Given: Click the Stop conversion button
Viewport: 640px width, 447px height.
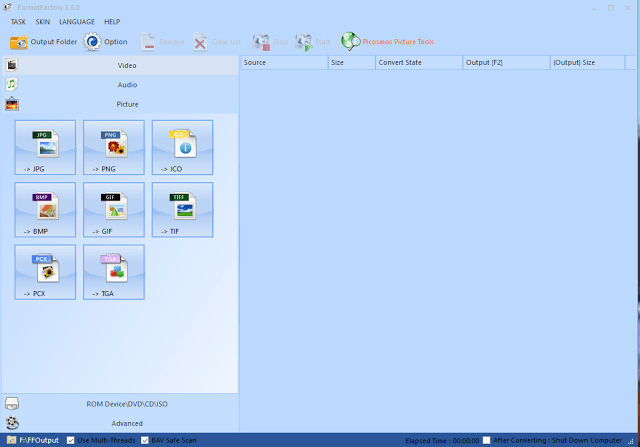Looking at the screenshot, I should (270, 42).
